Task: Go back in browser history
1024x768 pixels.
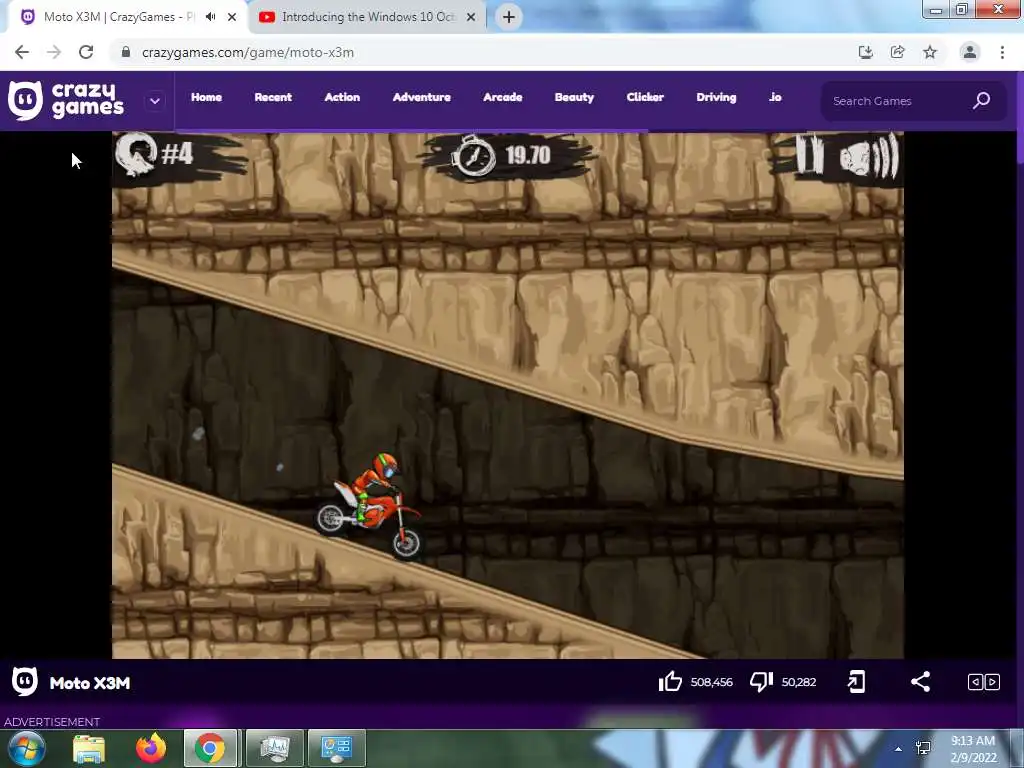Action: pos(22,52)
